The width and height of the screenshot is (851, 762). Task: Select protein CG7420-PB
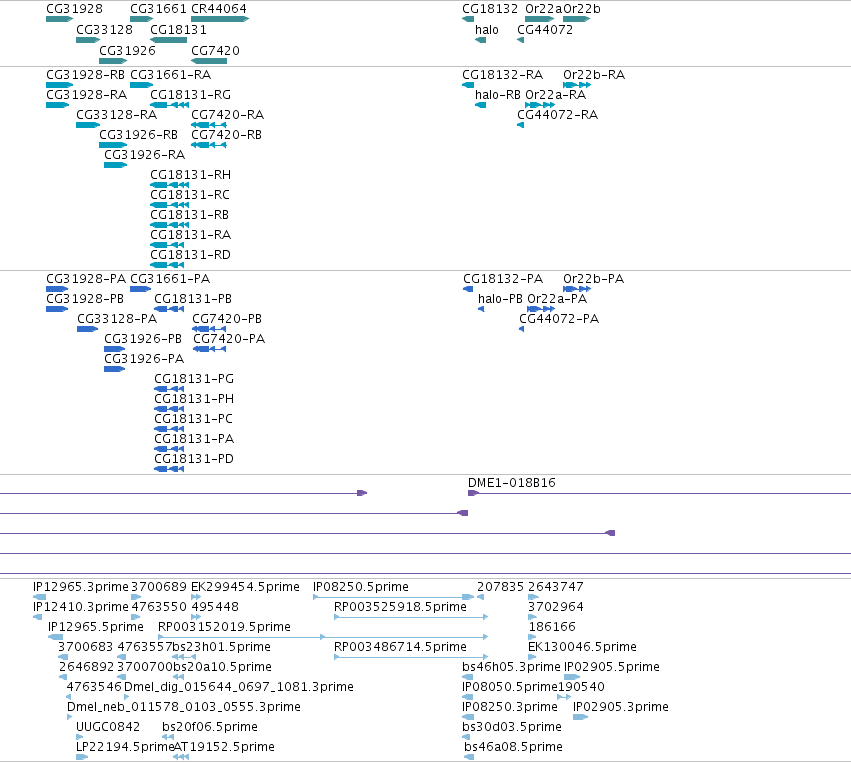pyautogui.click(x=209, y=329)
